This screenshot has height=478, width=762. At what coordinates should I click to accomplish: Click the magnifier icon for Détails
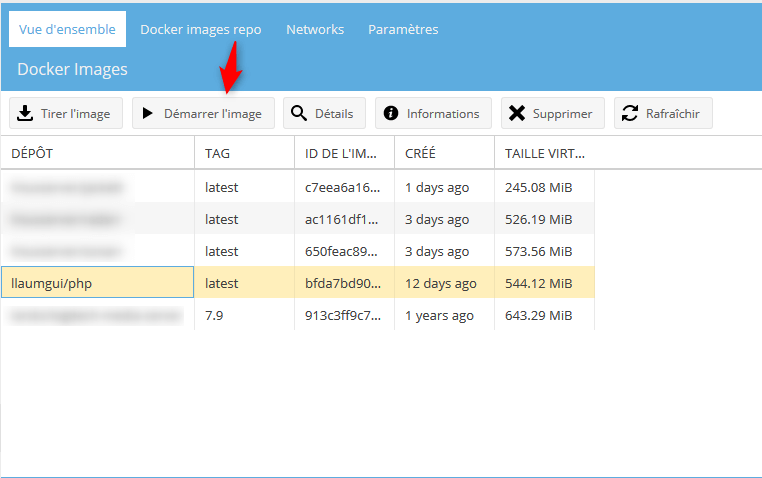pyautogui.click(x=299, y=113)
